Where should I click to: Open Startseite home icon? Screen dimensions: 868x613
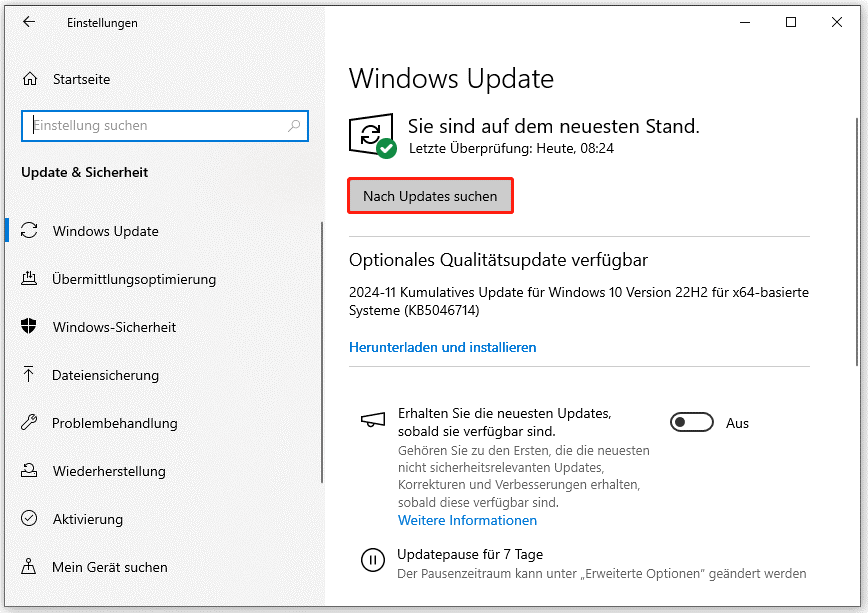pyautogui.click(x=30, y=79)
